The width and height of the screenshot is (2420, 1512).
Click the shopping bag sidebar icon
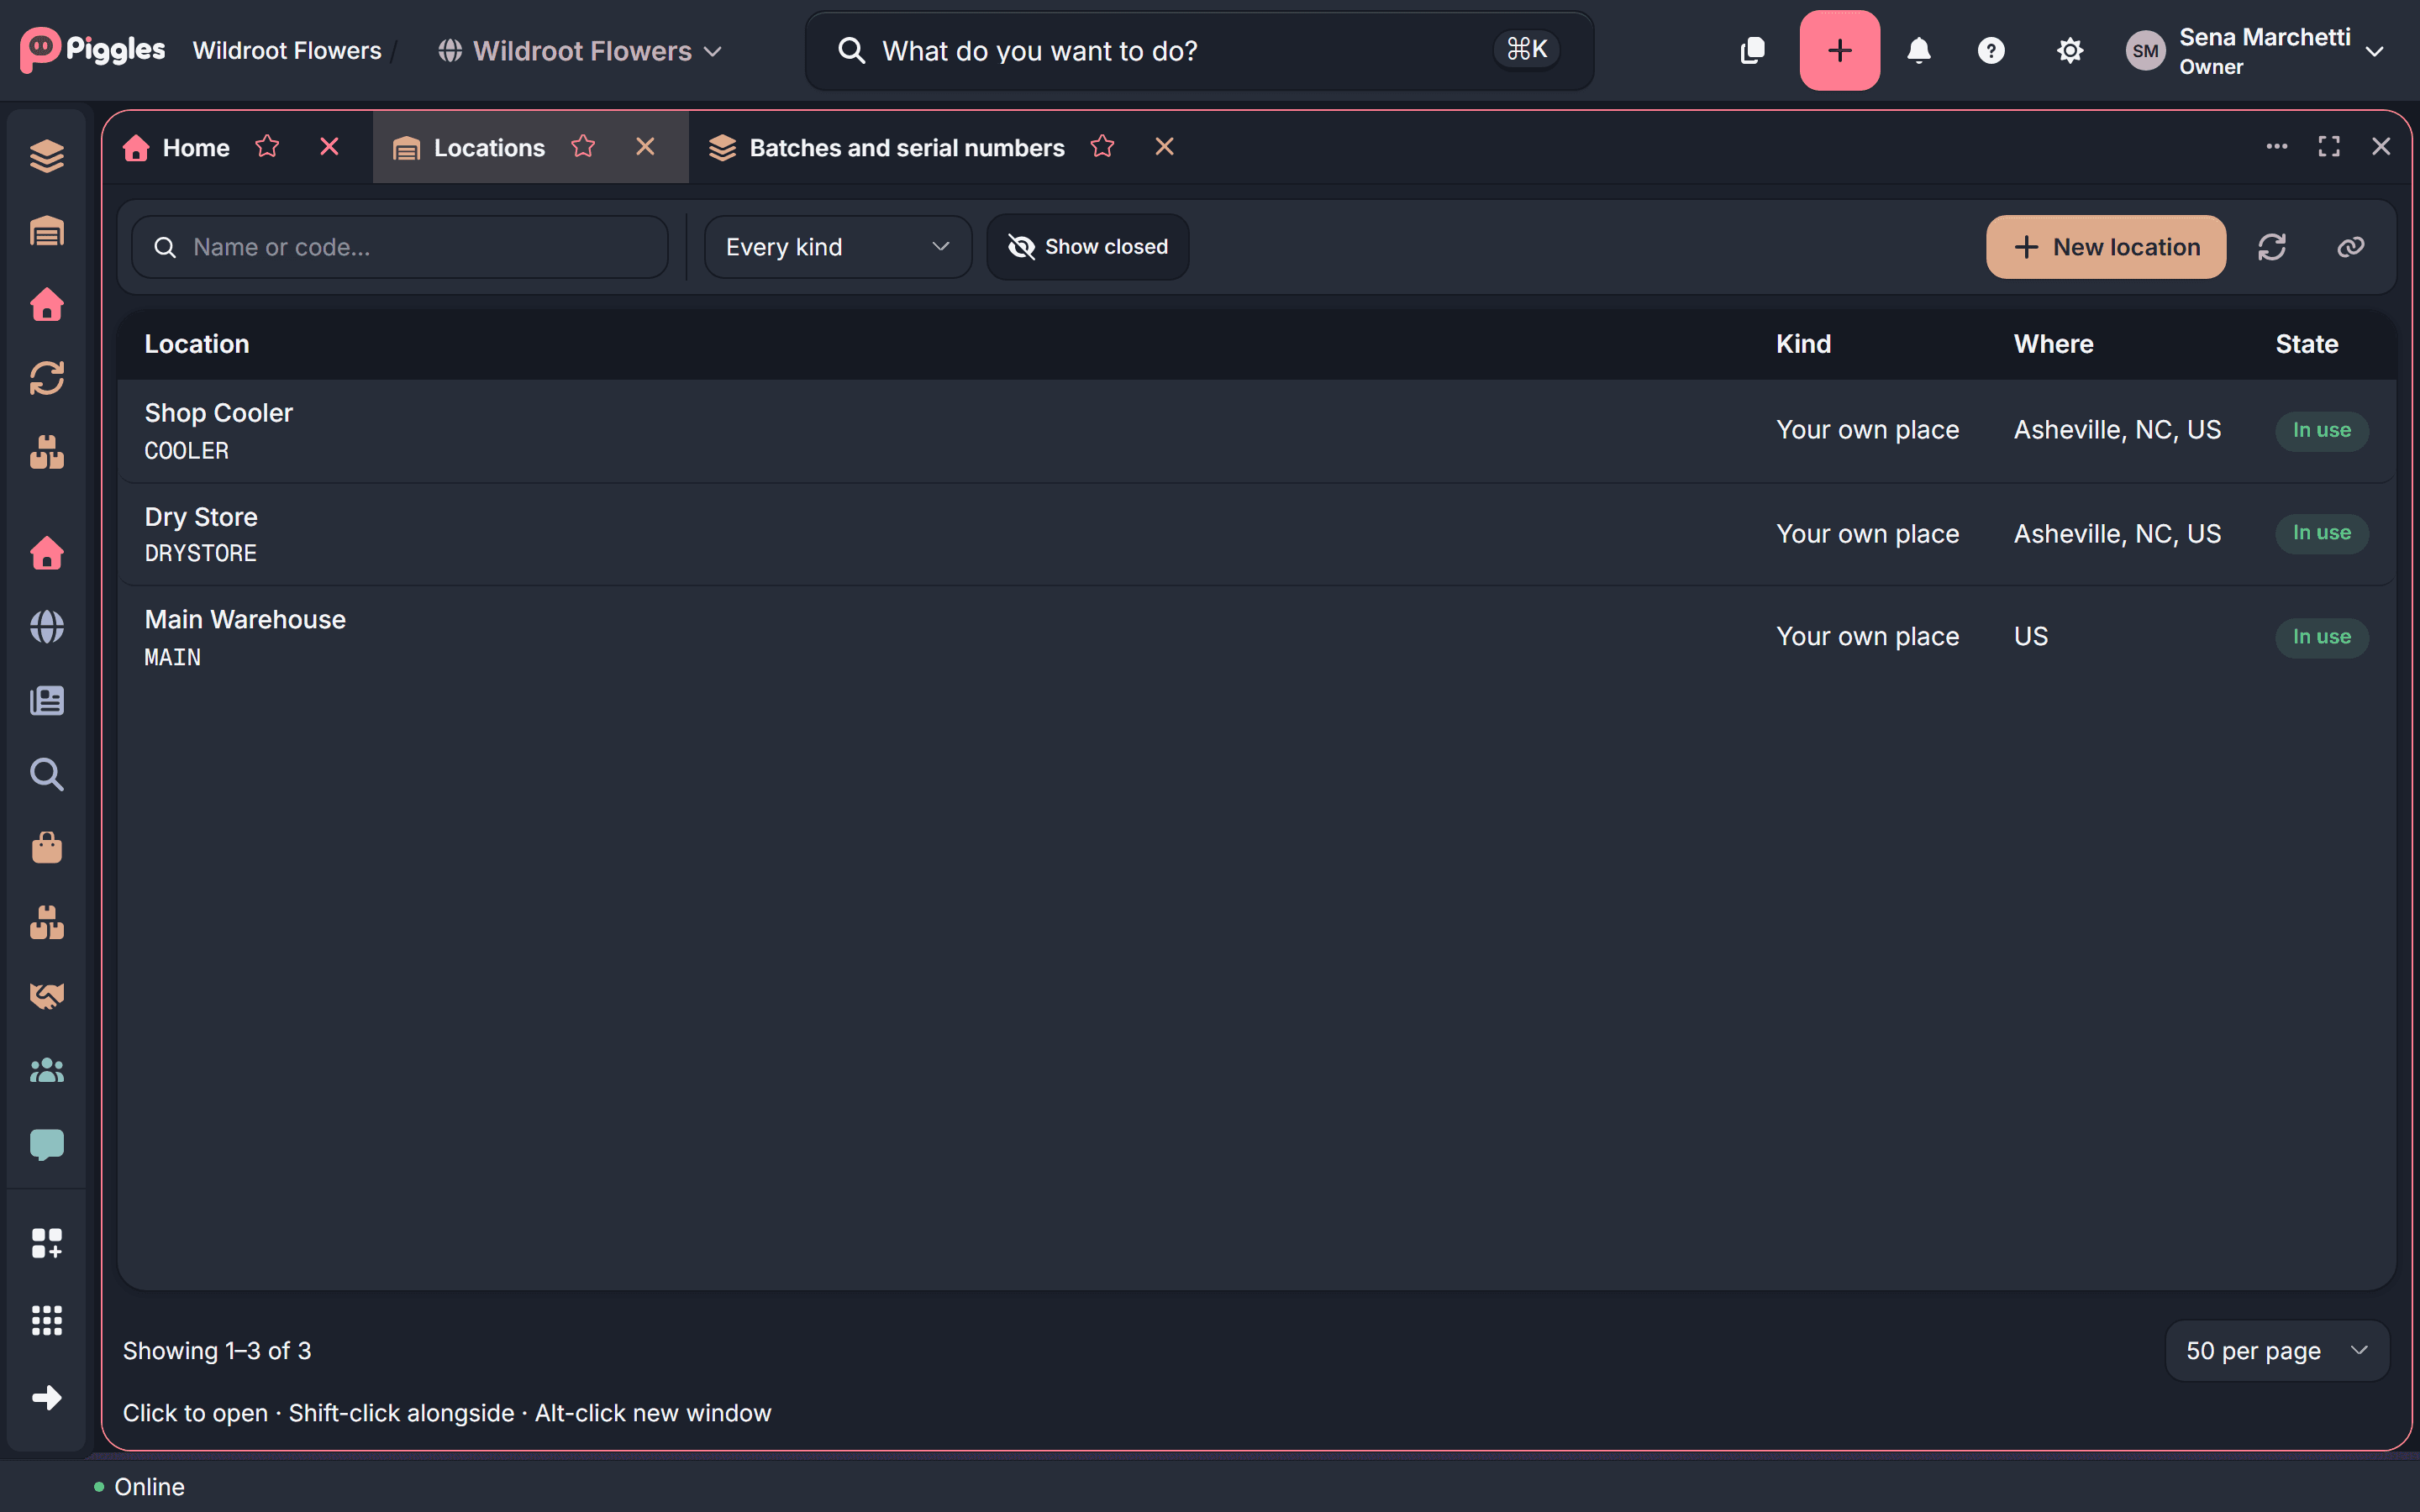[x=47, y=848]
